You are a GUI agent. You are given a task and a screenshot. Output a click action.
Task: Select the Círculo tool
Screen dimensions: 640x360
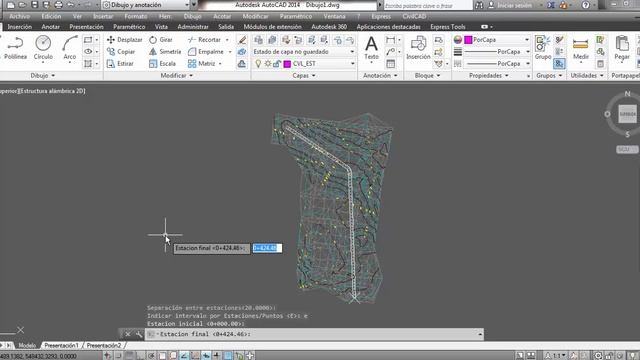click(43, 48)
